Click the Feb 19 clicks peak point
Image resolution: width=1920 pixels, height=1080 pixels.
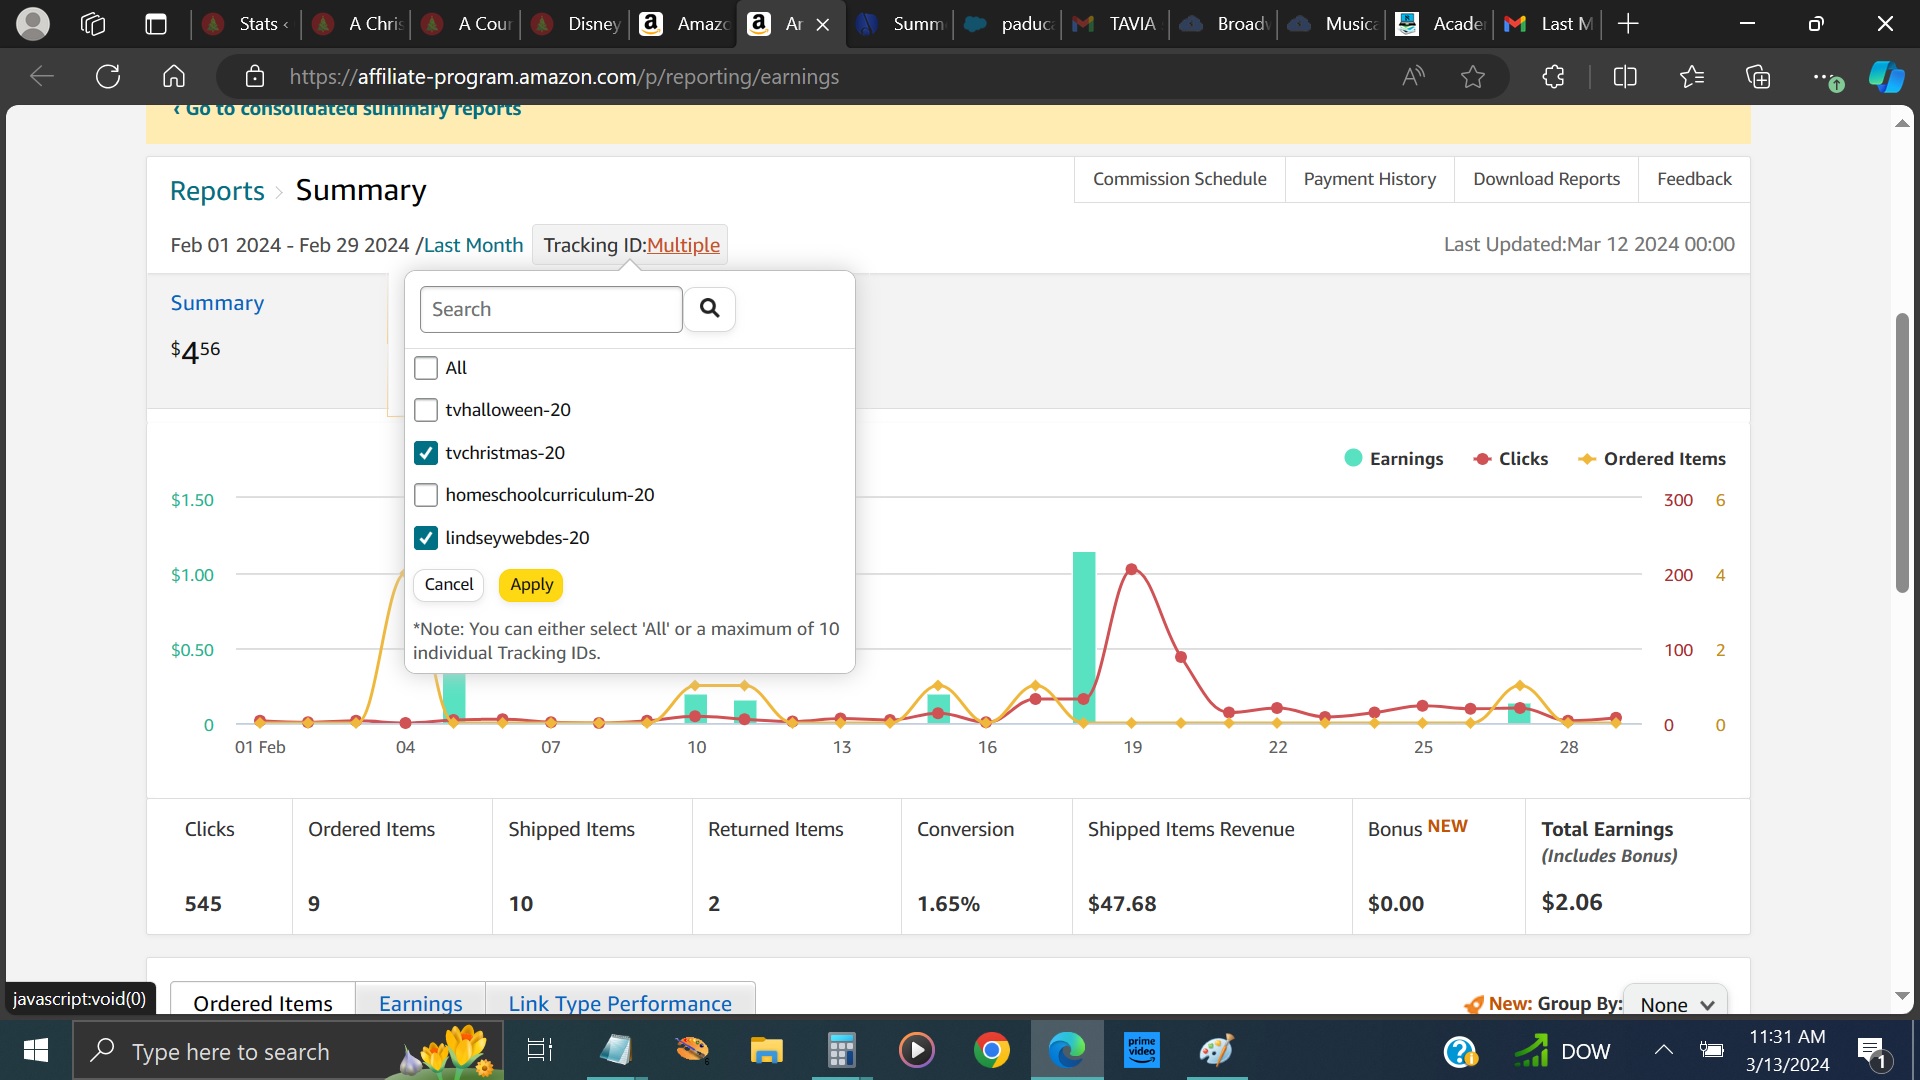[x=1132, y=569]
